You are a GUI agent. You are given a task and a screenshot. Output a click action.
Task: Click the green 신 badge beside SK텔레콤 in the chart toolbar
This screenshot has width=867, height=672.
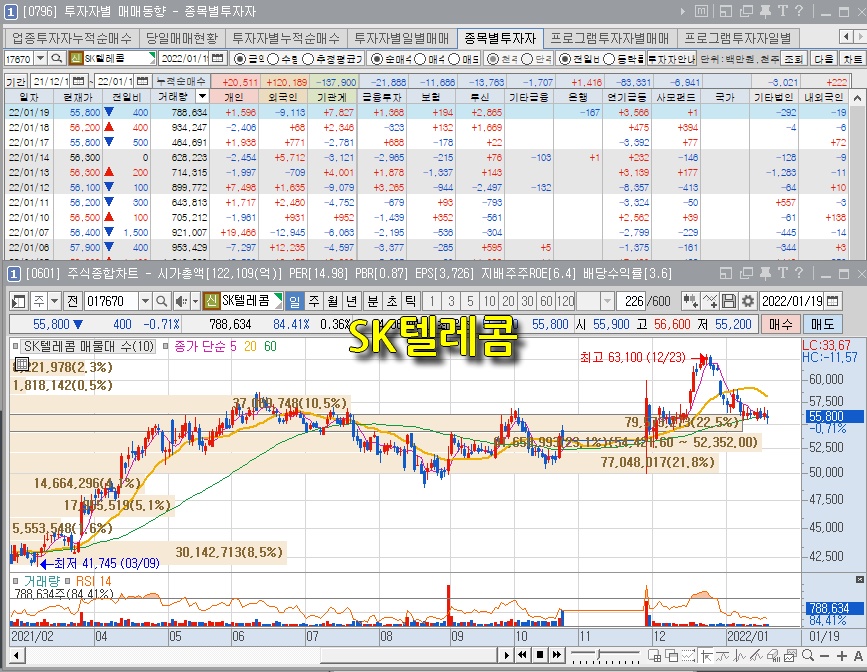click(211, 301)
